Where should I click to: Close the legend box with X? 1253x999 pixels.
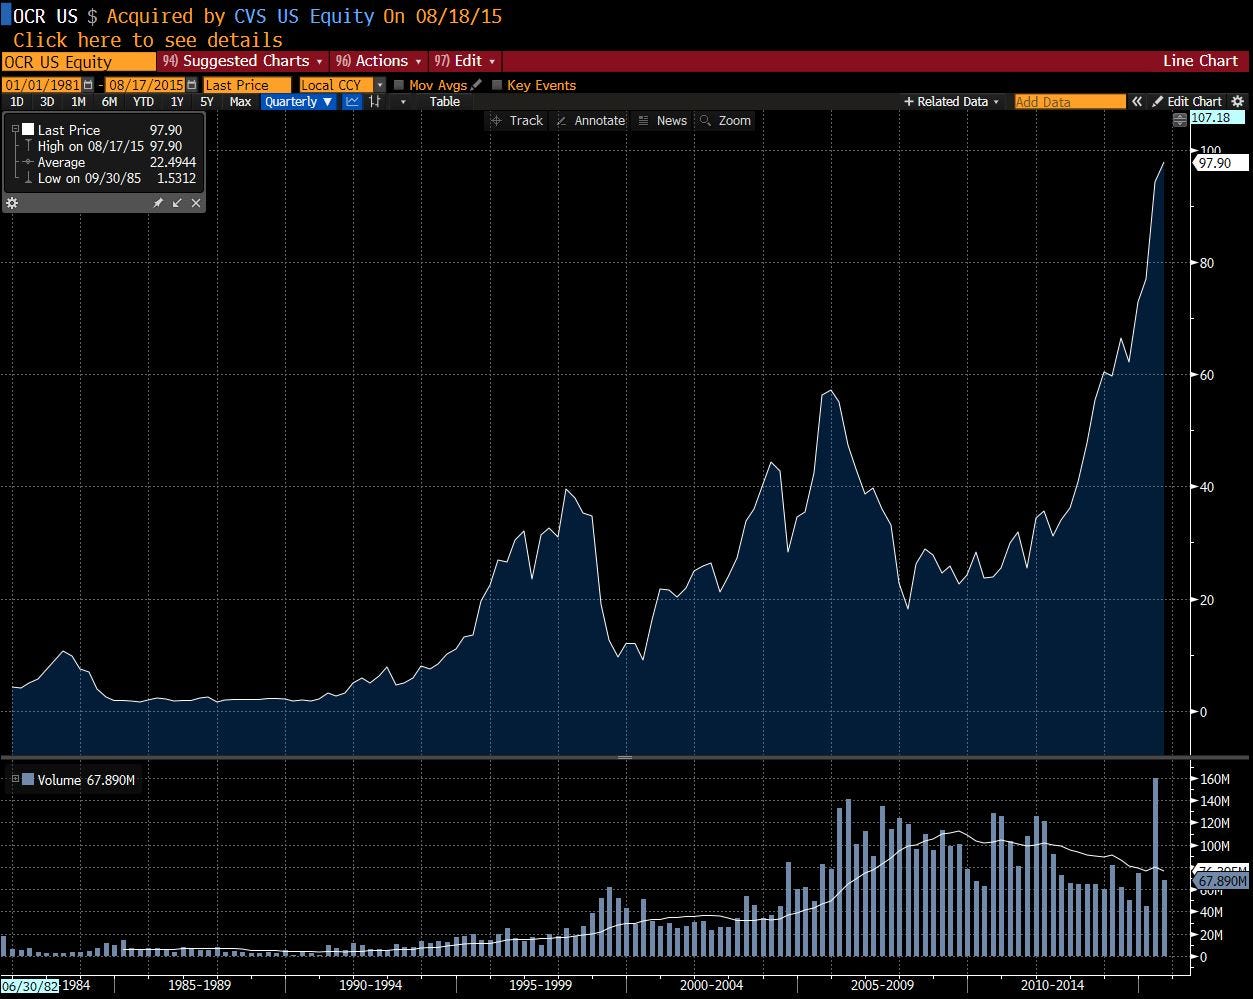196,203
